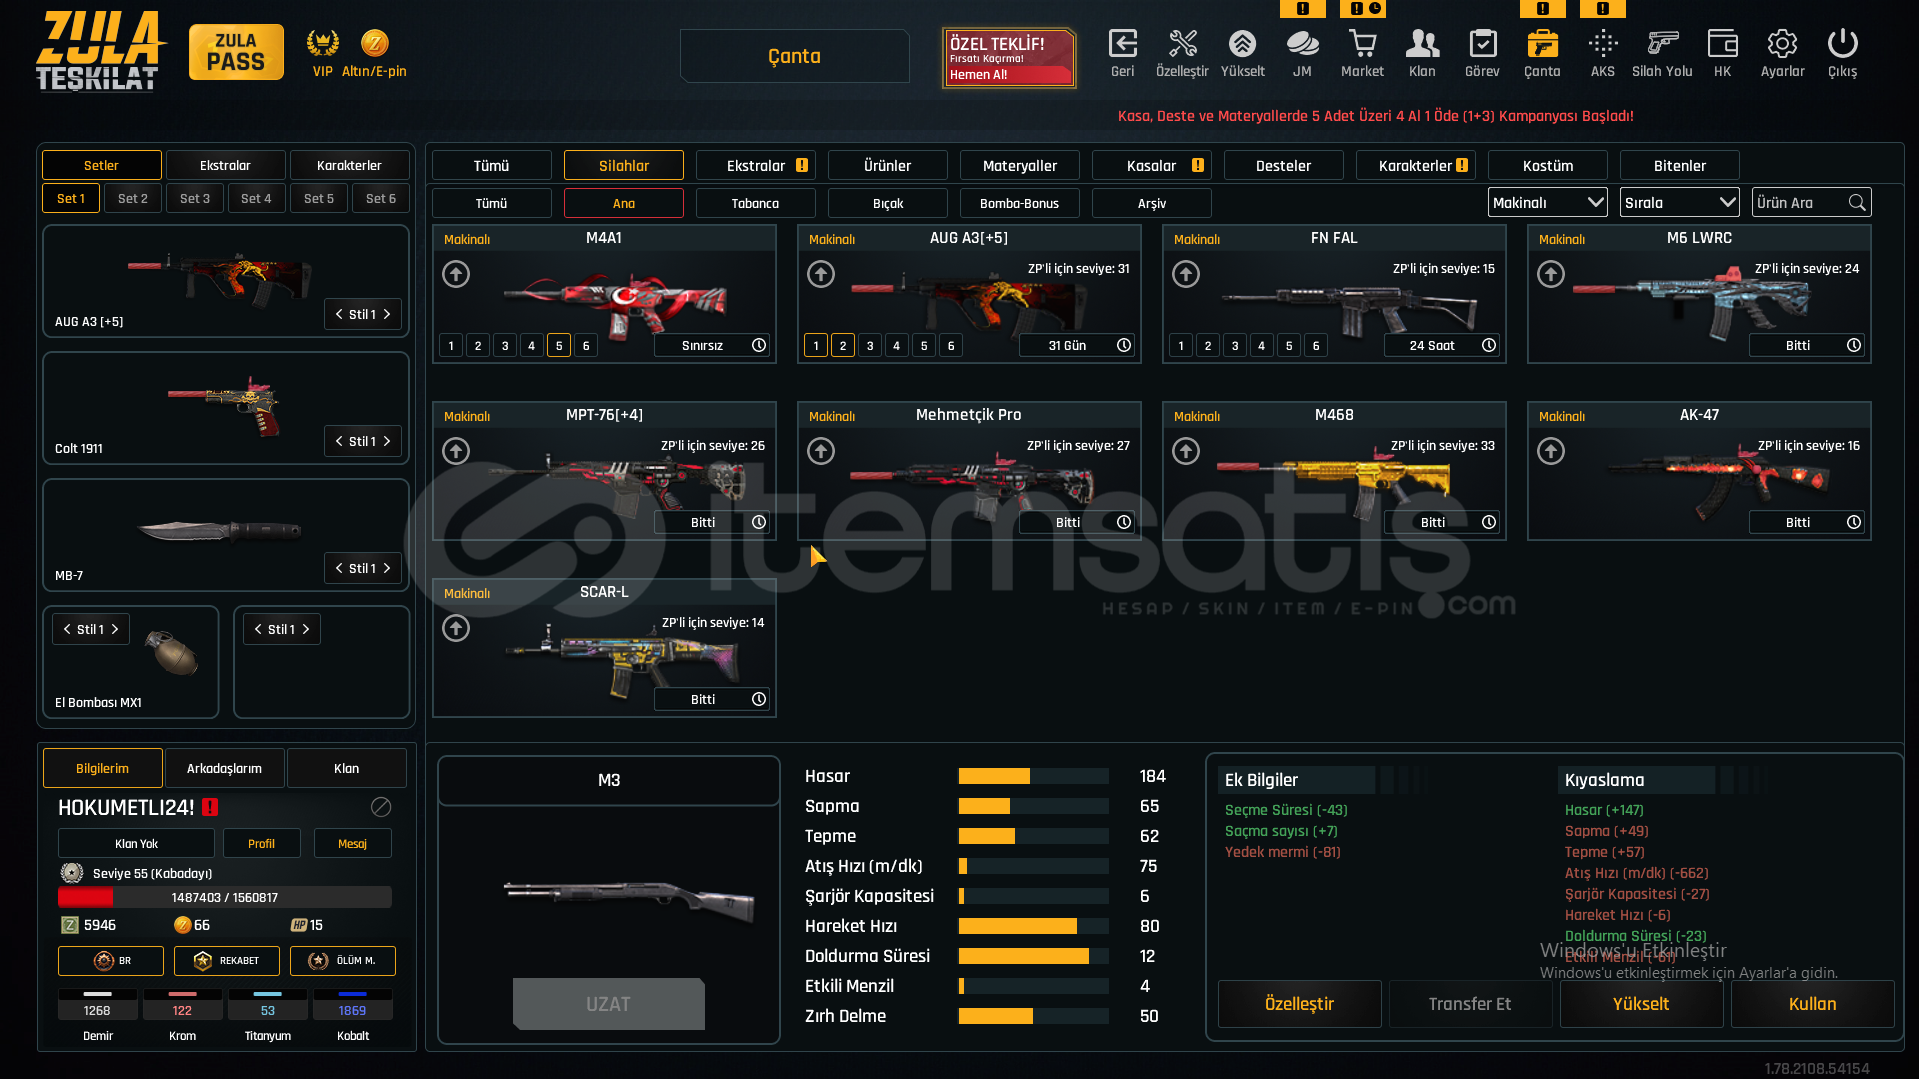Click upgrade arrow on M4A1 card
1919x1079 pixels.
click(x=456, y=274)
